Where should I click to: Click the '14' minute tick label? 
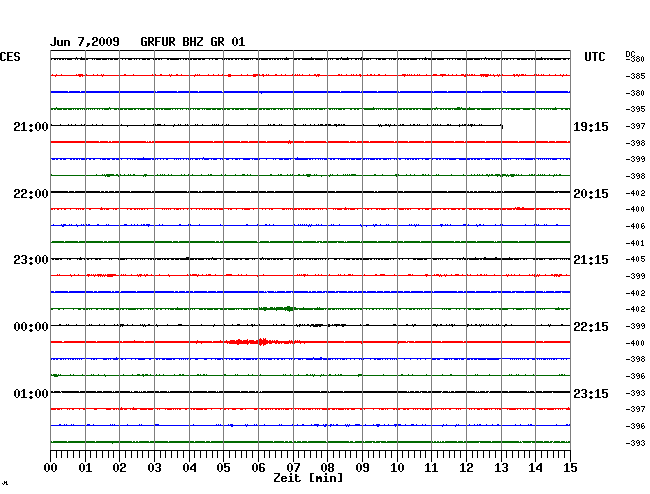click(x=535, y=468)
